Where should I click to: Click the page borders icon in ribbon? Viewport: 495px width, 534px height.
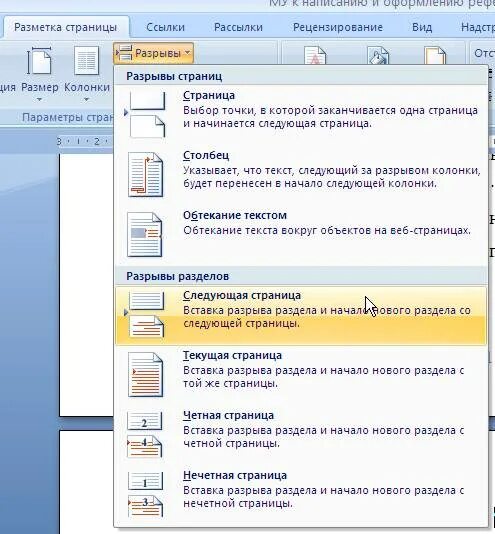435,56
